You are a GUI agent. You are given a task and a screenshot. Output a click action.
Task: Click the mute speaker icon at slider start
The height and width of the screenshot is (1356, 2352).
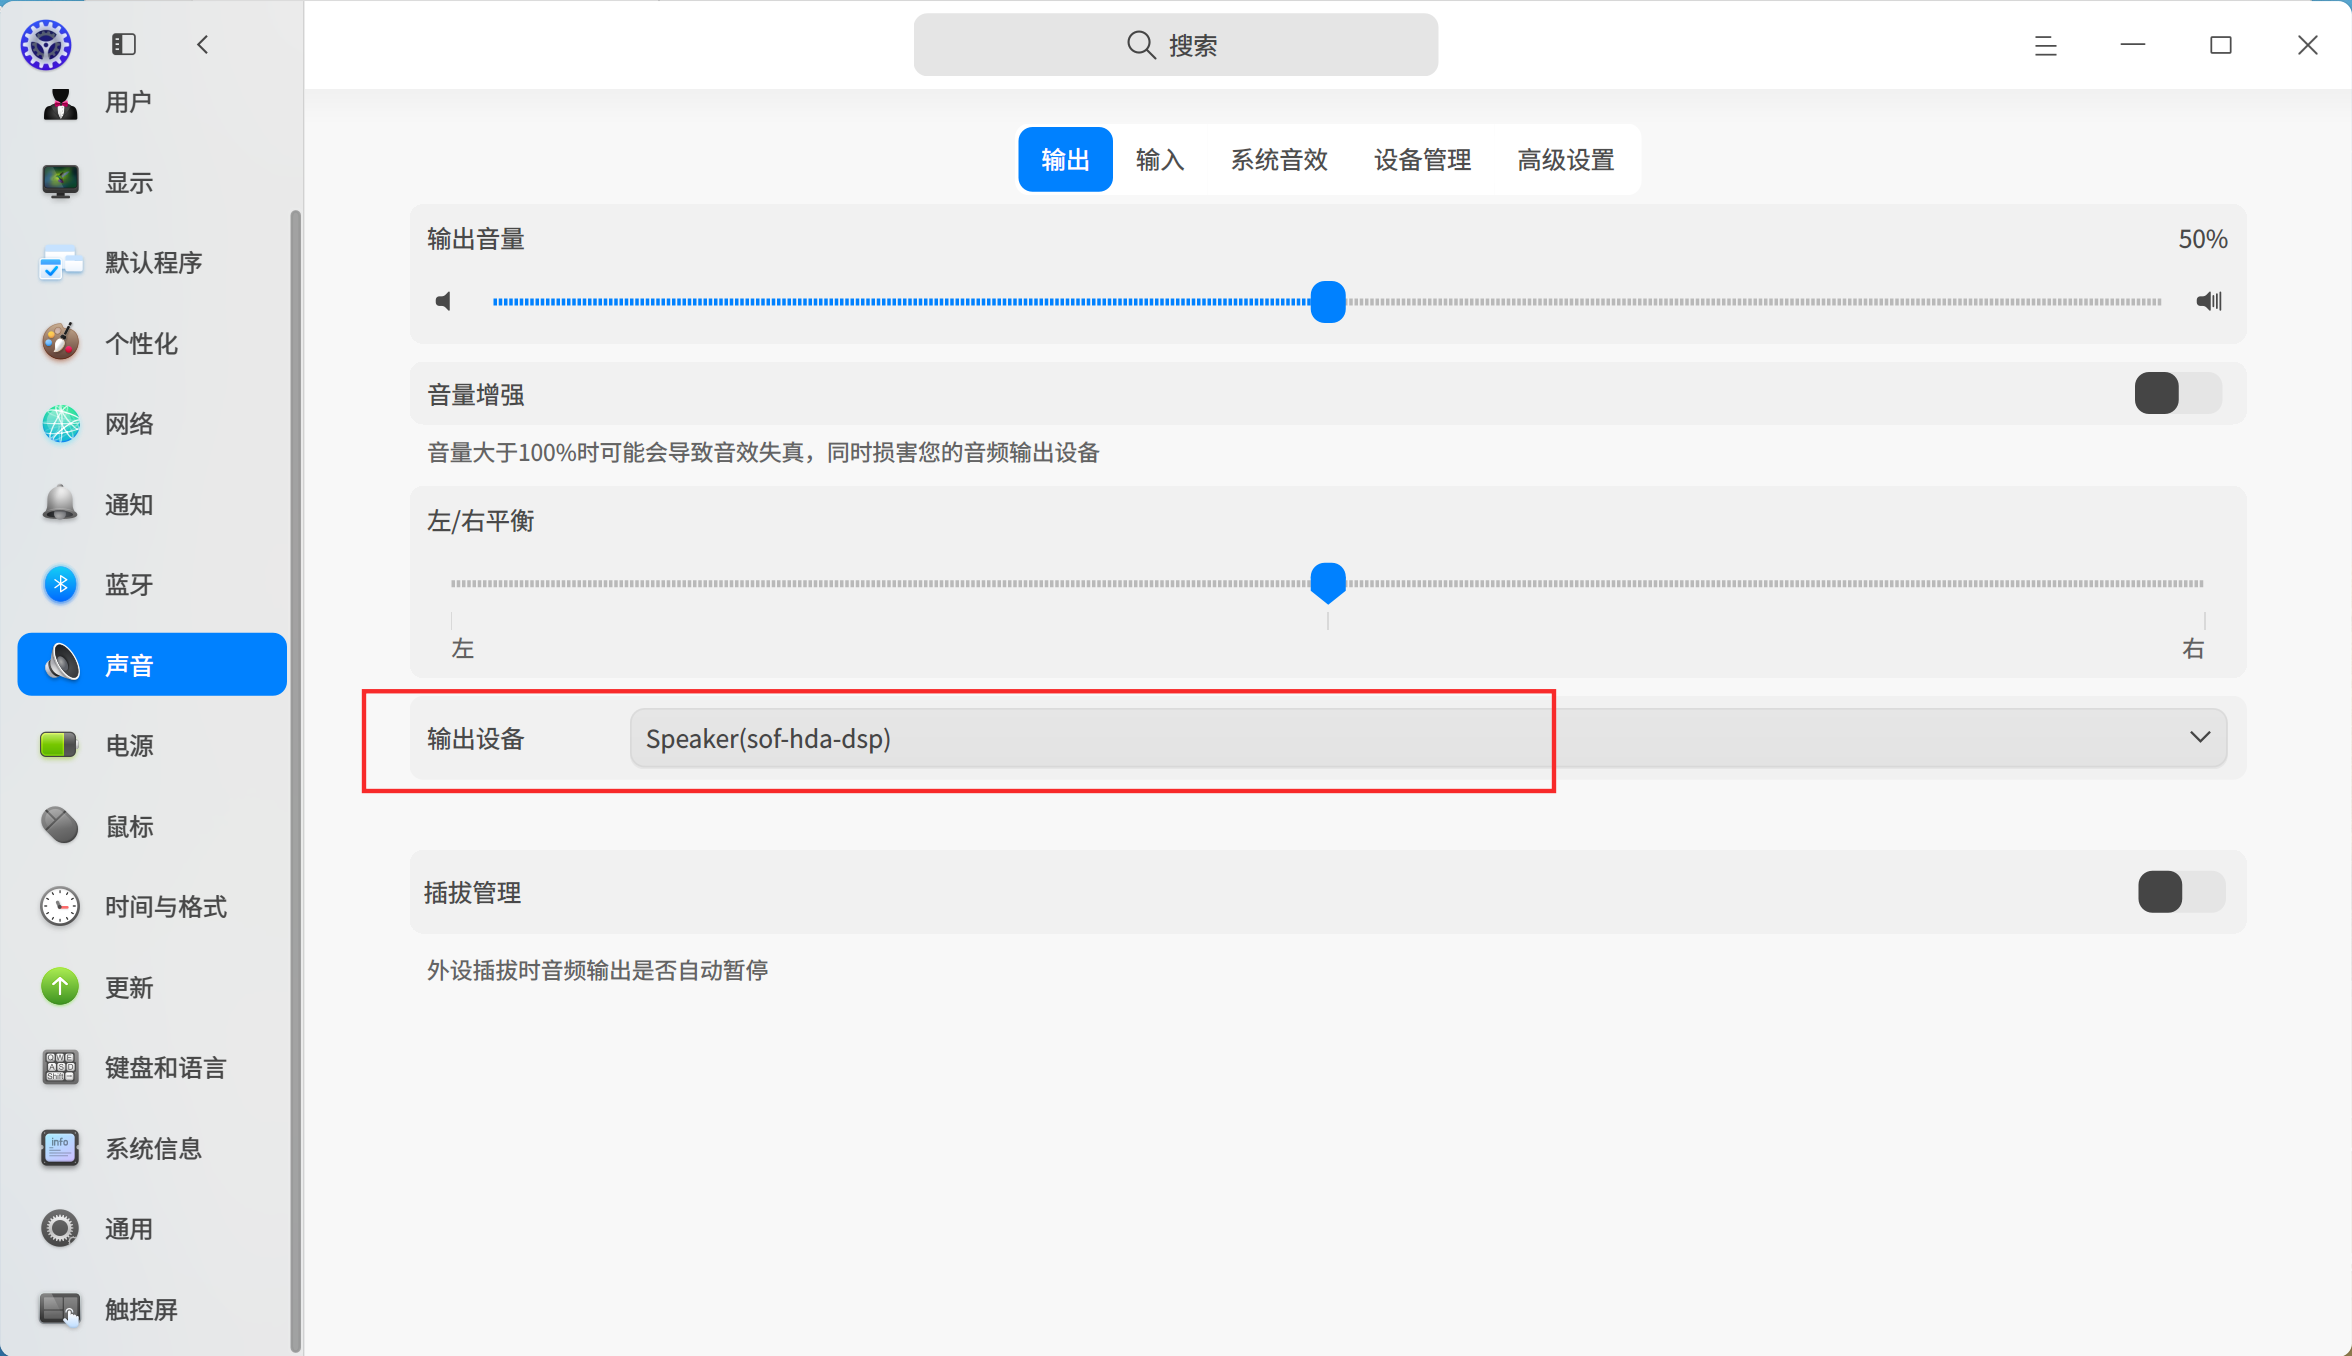coord(444,301)
